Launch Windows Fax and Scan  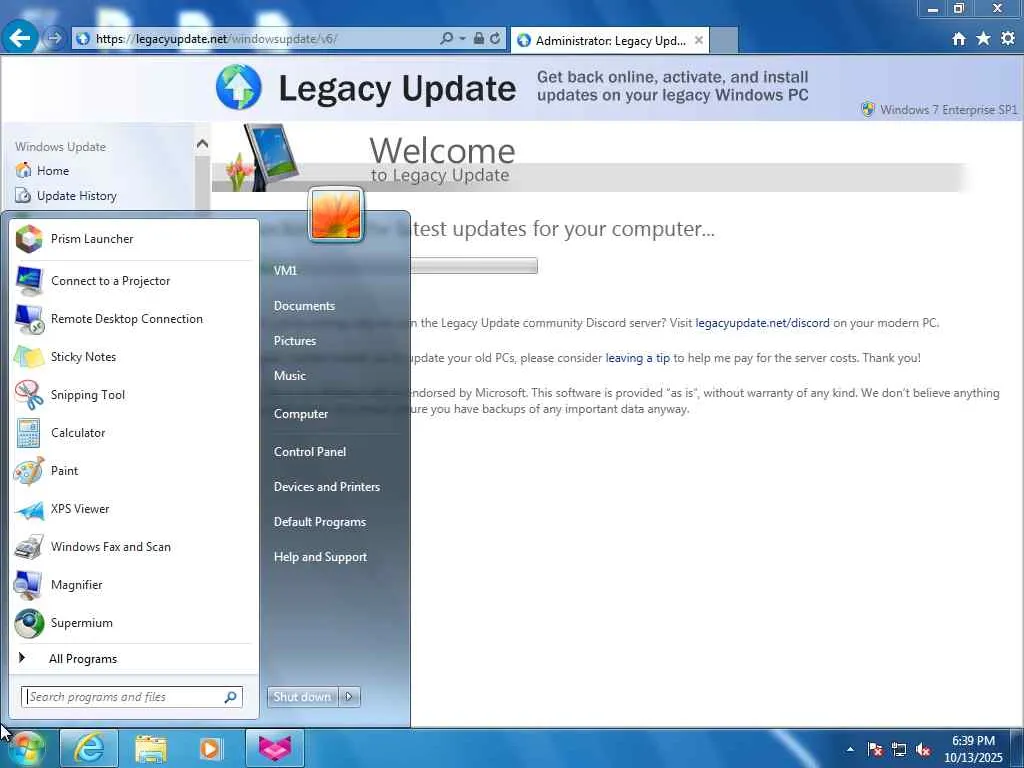click(133, 547)
